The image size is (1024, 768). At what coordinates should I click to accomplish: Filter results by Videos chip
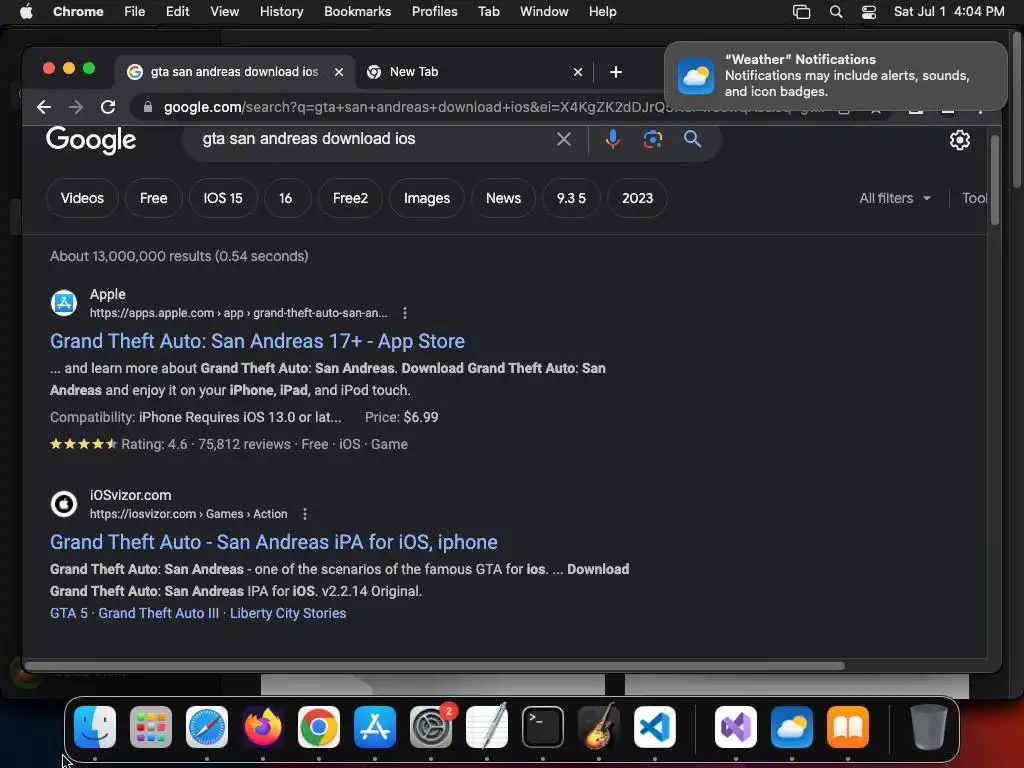(82, 199)
